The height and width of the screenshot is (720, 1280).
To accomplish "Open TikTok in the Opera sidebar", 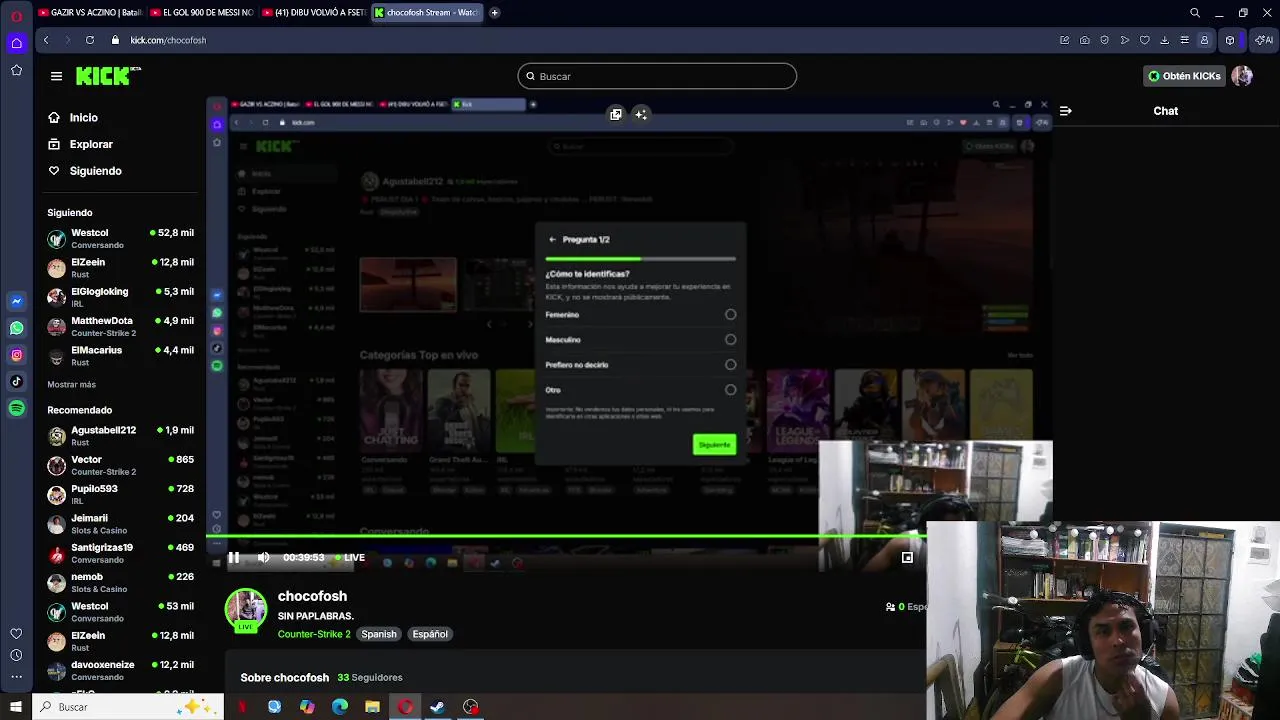I will point(16,381).
